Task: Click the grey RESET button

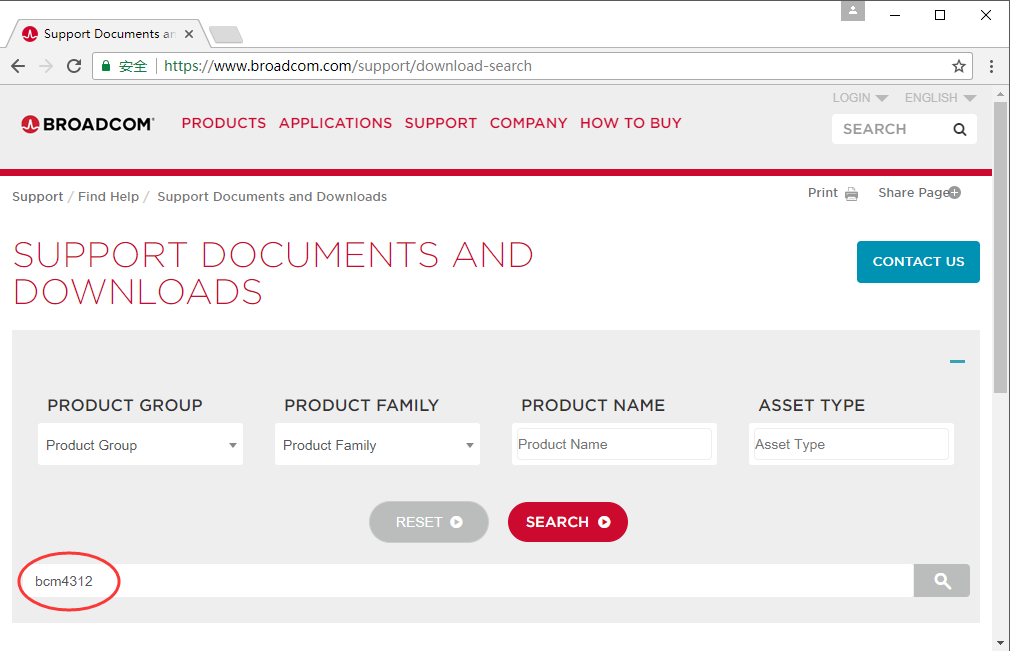Action: [429, 522]
